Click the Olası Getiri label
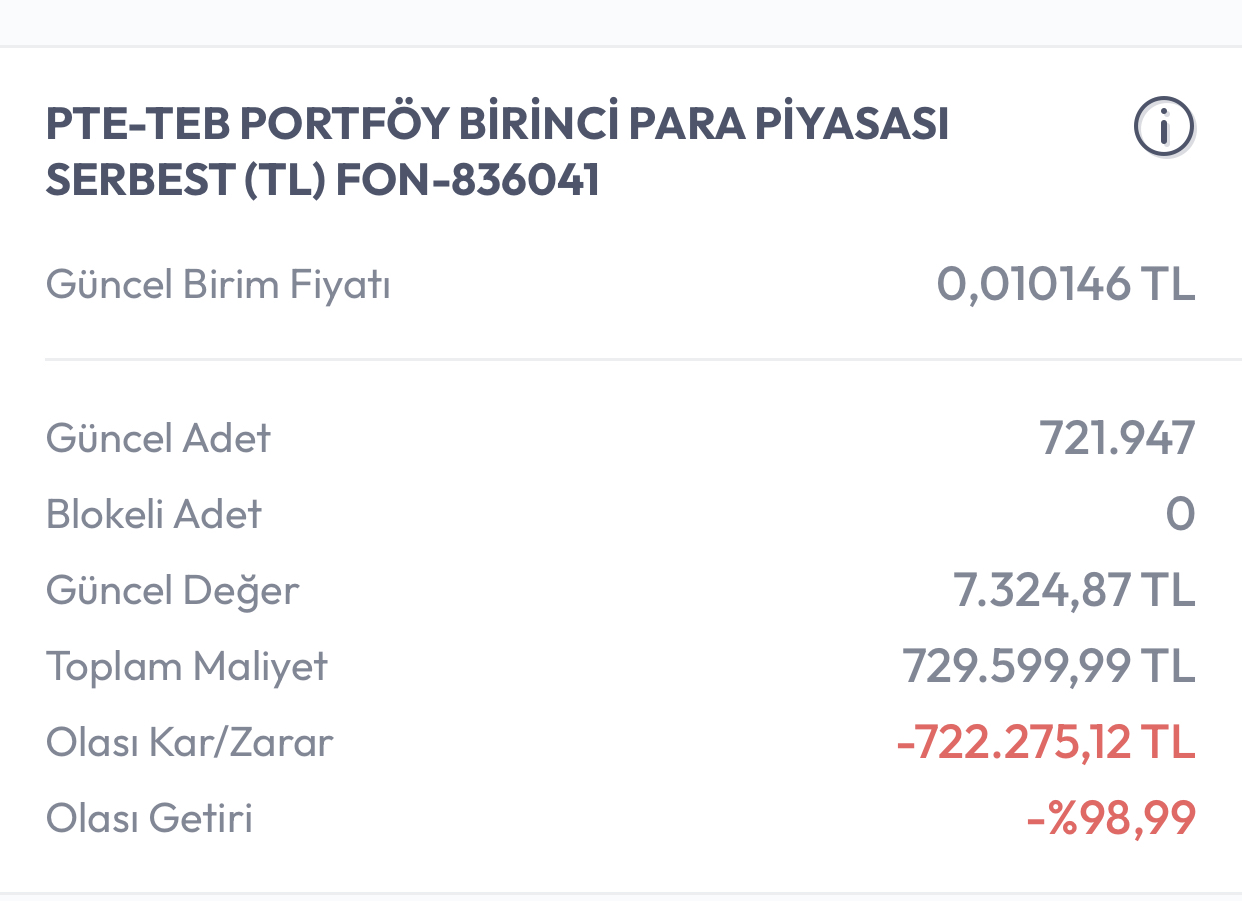This screenshot has width=1242, height=901. (149, 819)
